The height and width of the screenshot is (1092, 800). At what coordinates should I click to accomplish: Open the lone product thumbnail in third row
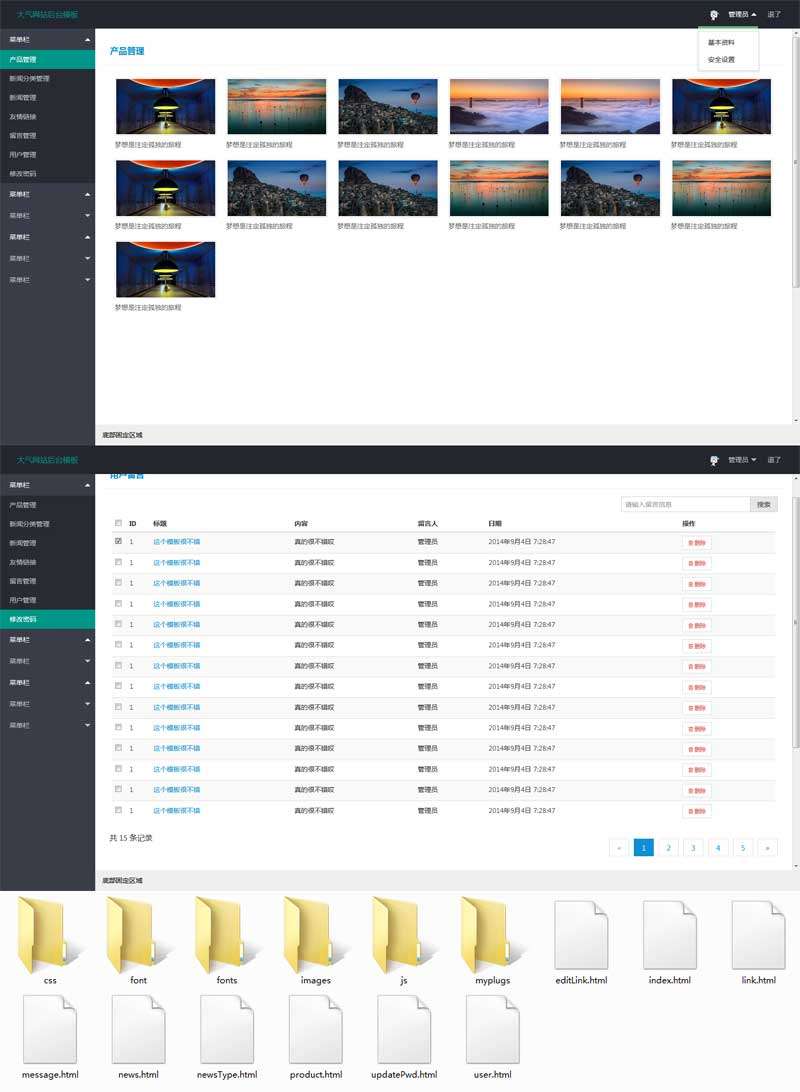coord(165,270)
